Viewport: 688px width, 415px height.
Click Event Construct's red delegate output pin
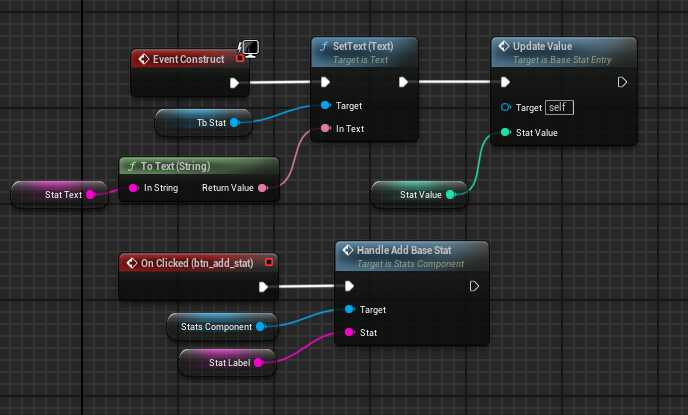point(240,58)
